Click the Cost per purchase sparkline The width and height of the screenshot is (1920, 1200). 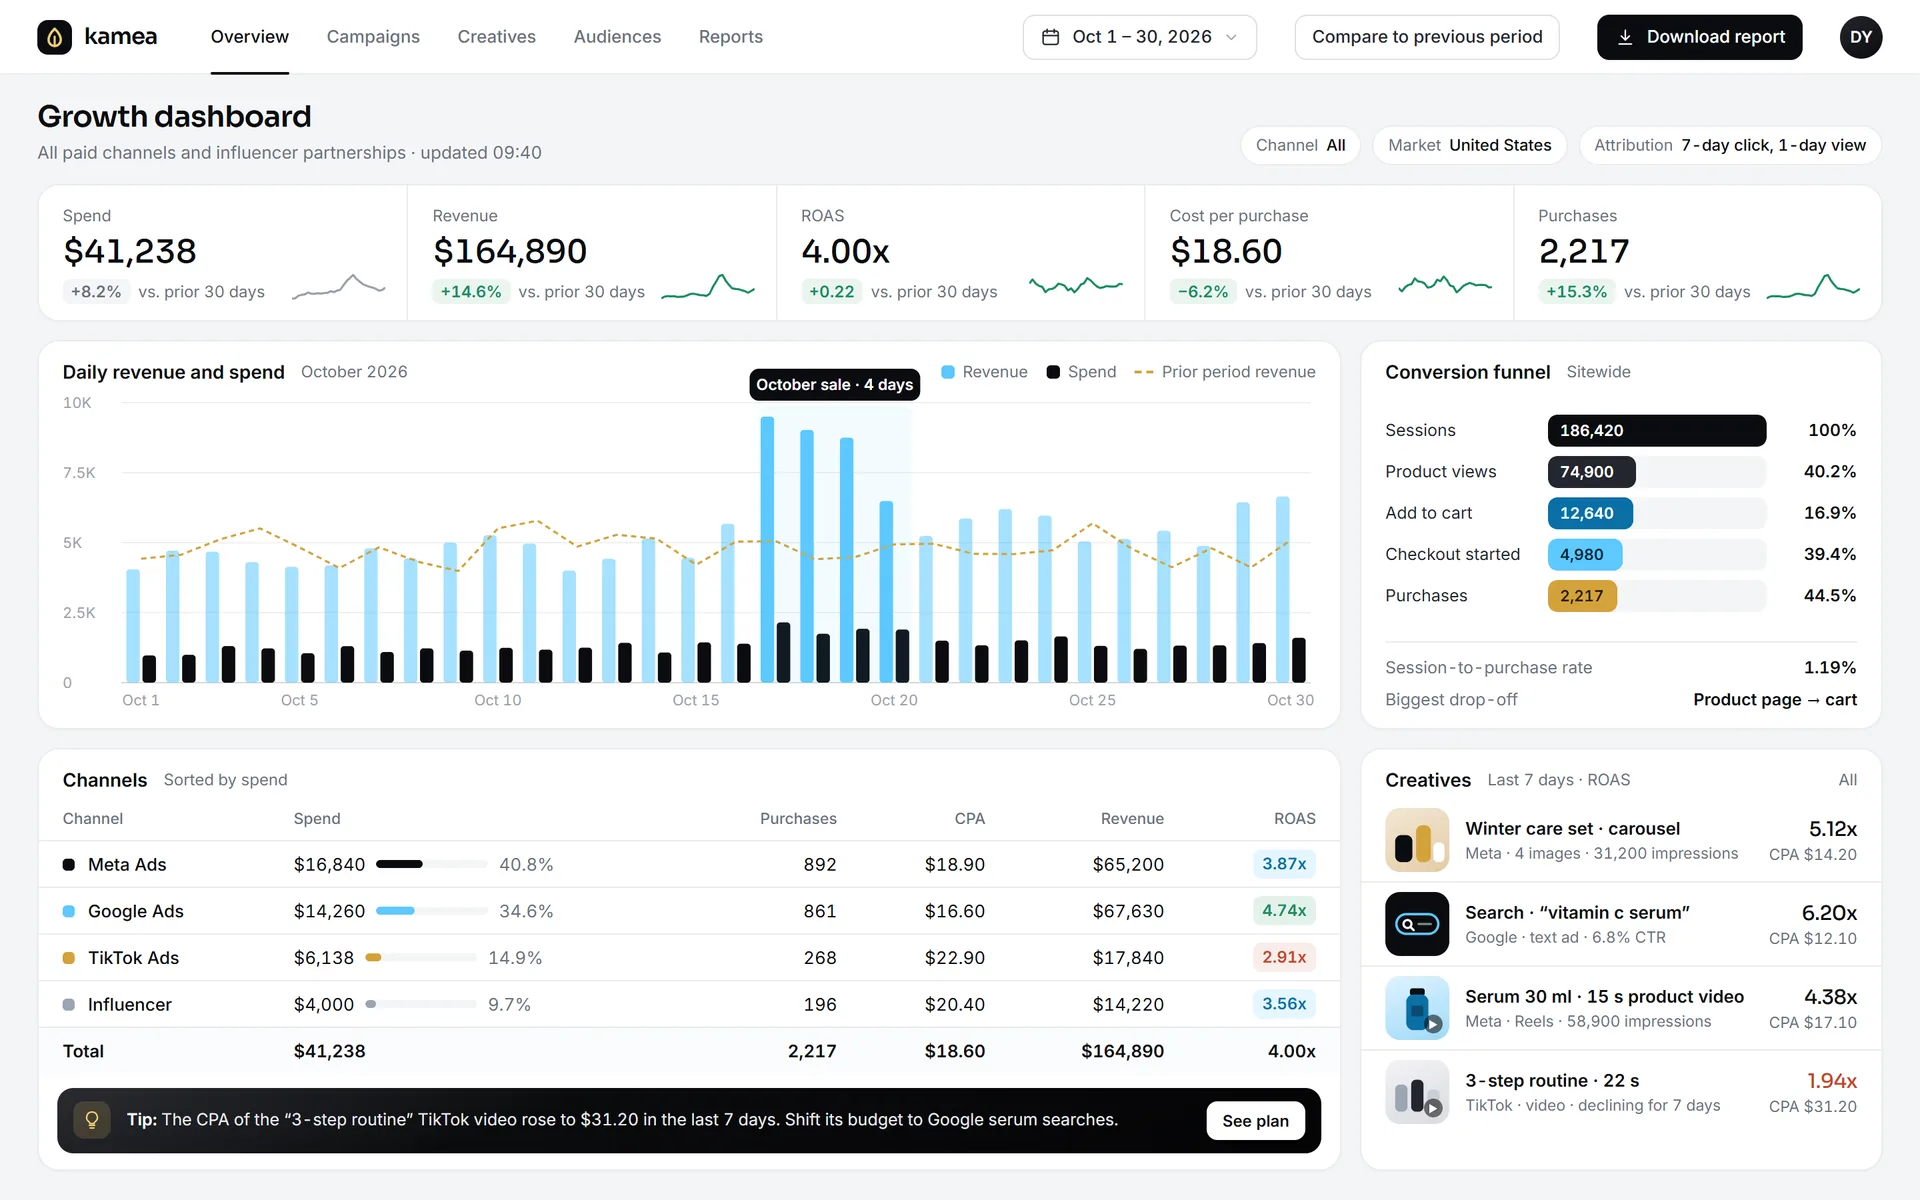click(1445, 287)
